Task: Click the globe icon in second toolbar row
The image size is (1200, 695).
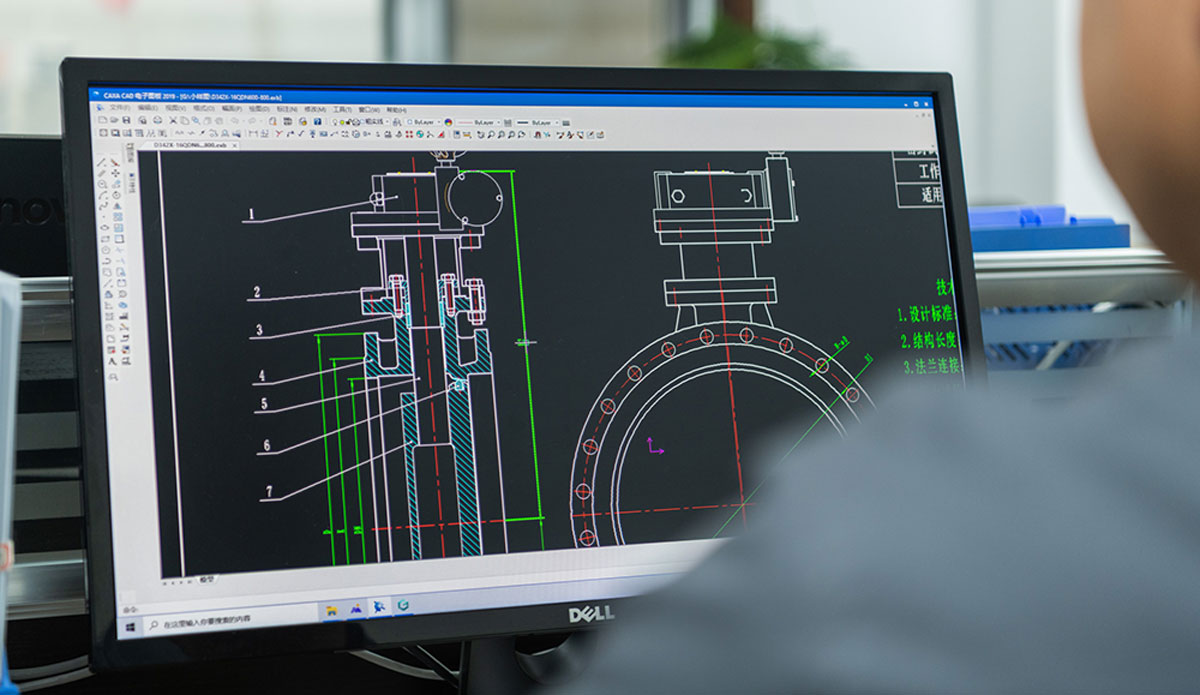Action: (419, 134)
